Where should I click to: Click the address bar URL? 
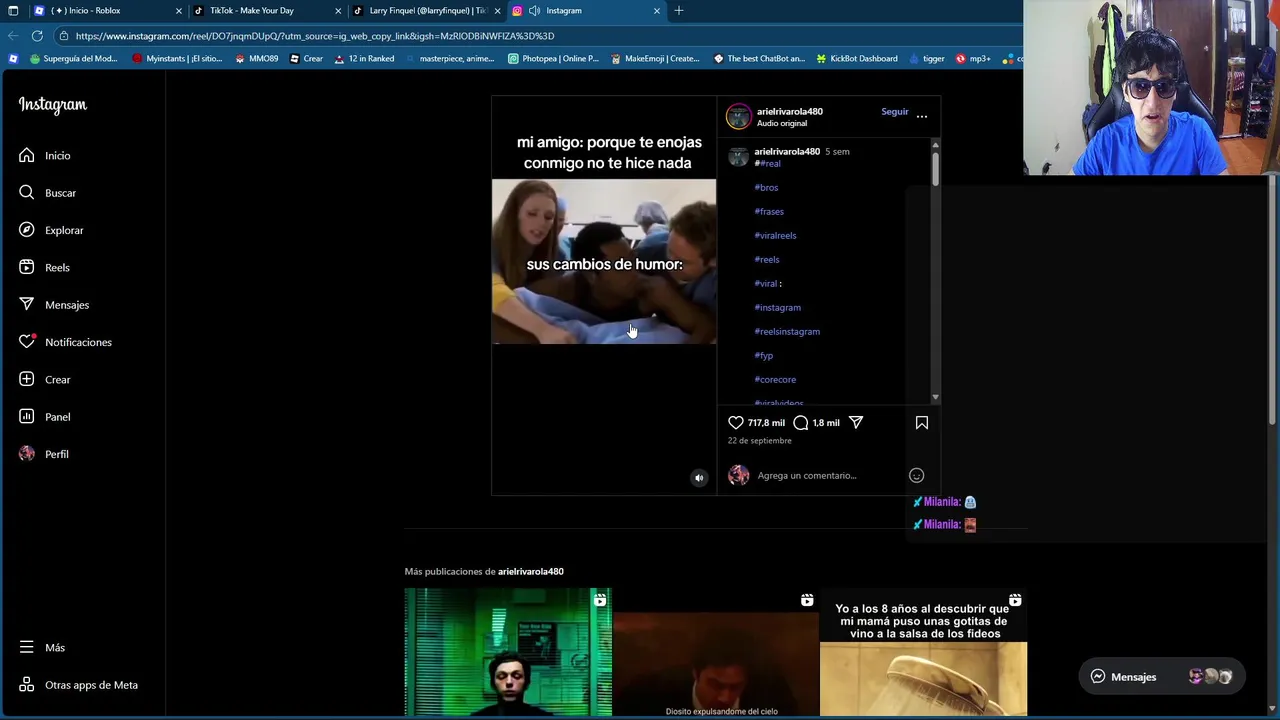[315, 36]
